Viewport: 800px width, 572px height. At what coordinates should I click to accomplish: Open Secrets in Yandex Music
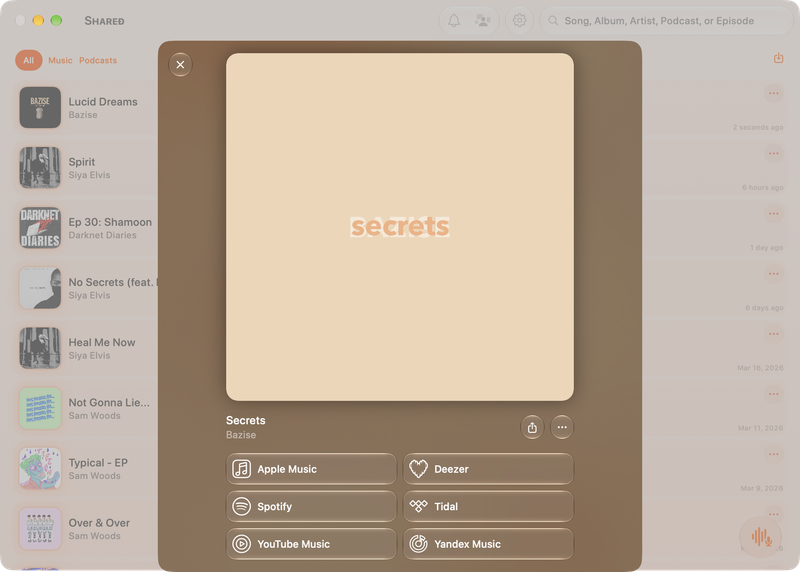point(488,544)
